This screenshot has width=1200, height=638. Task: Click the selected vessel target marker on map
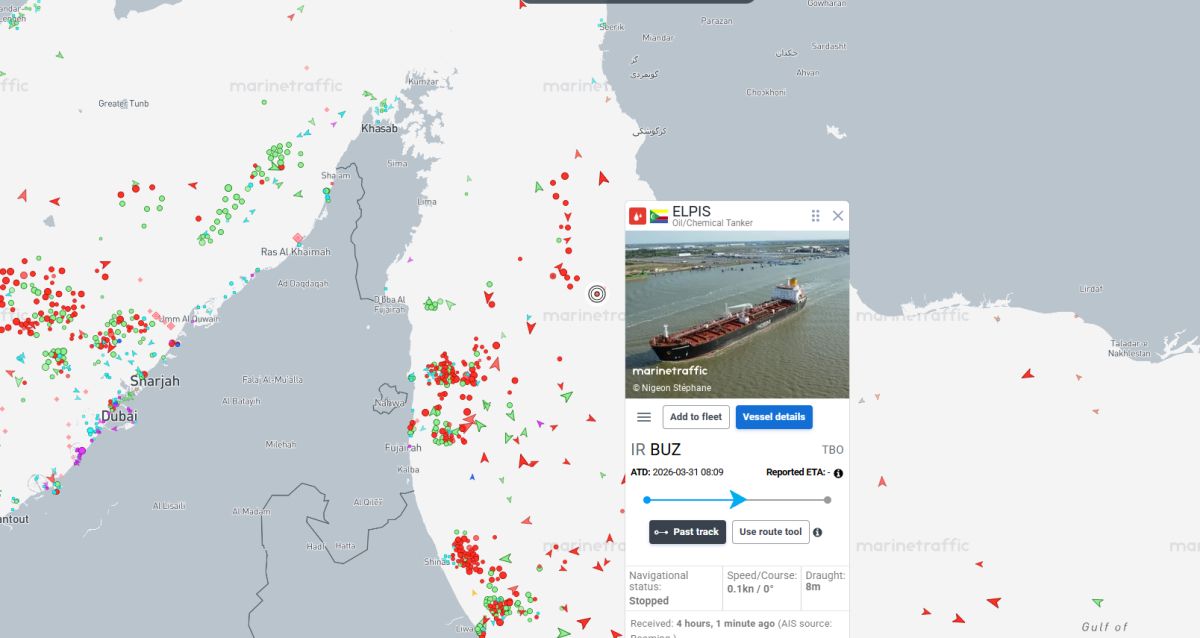pyautogui.click(x=597, y=293)
